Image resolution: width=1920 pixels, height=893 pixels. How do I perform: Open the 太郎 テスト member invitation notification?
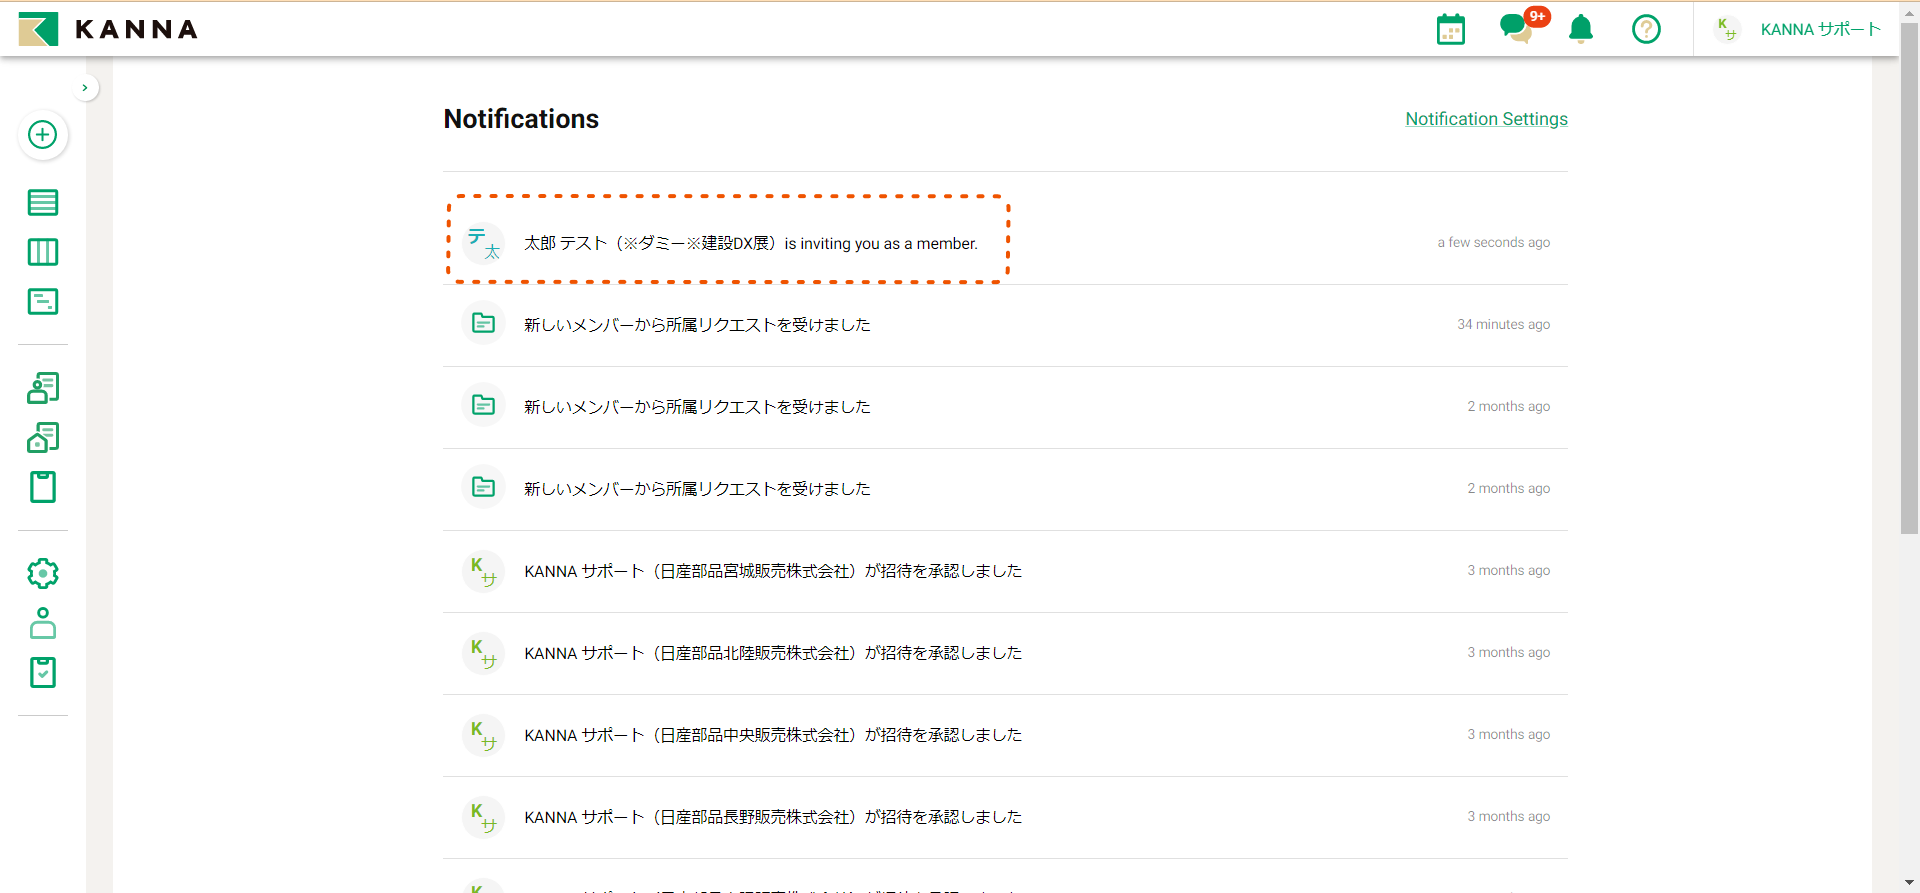coord(750,243)
